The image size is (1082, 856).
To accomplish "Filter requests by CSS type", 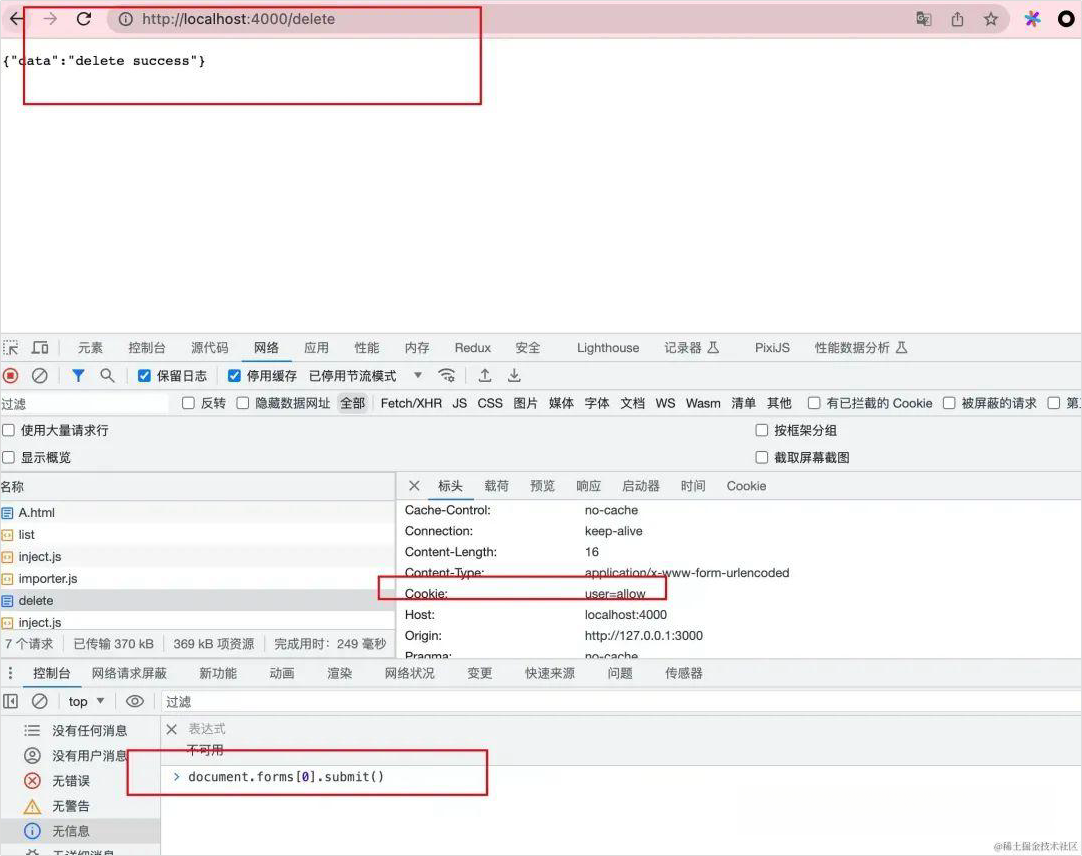I will 490,403.
